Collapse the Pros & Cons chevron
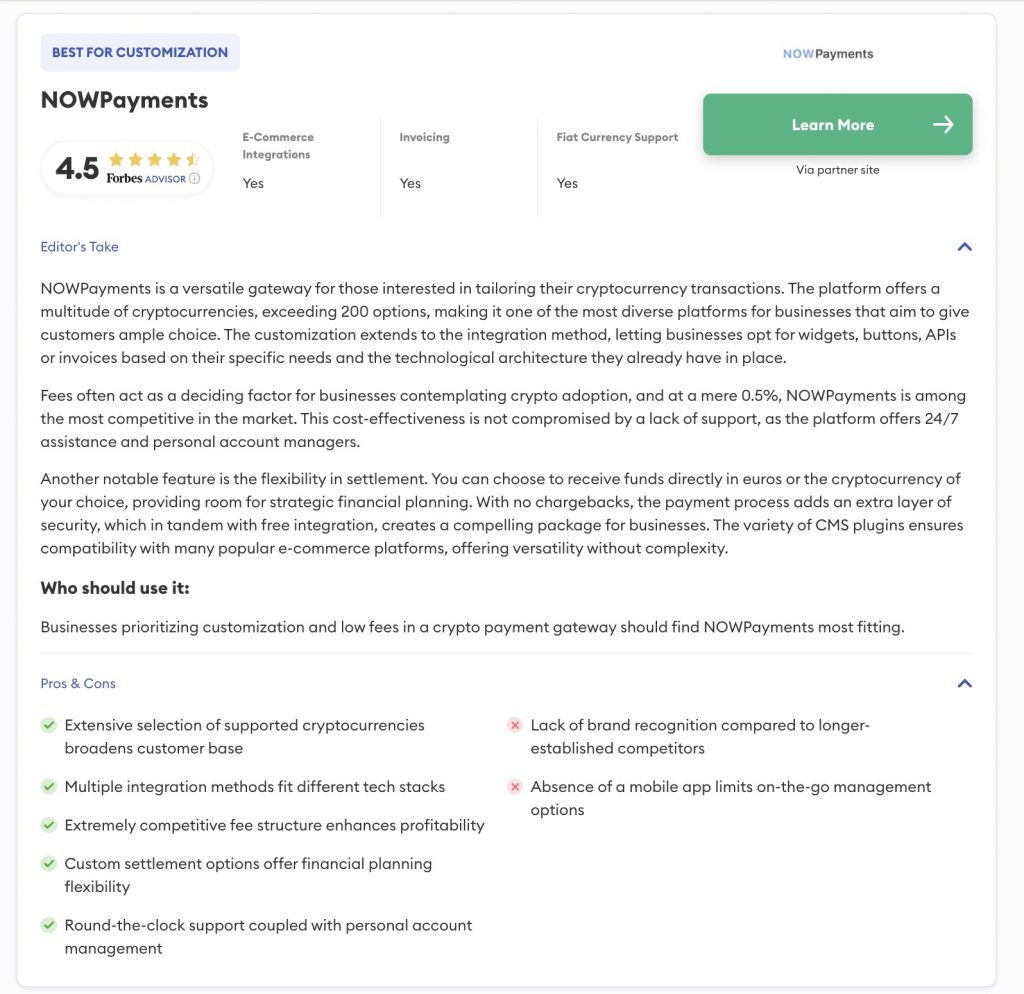This screenshot has width=1024, height=994. point(965,683)
